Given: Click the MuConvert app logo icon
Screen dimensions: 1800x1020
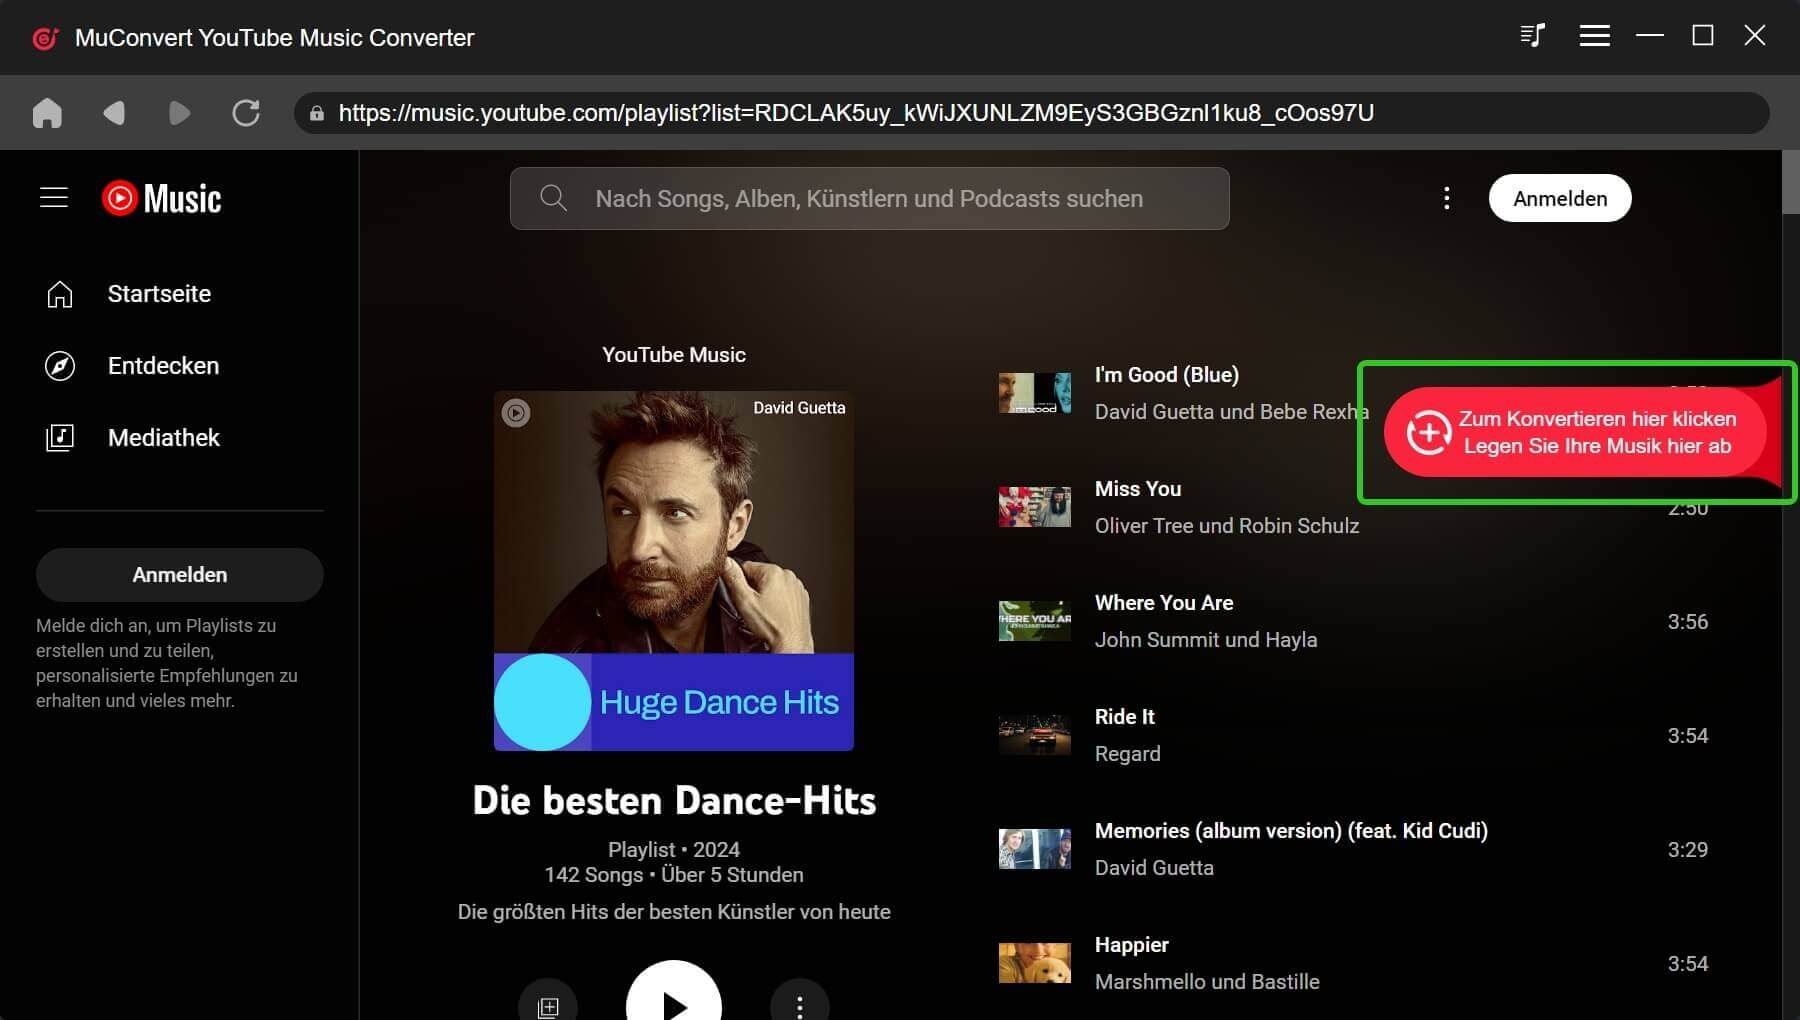Looking at the screenshot, I should pos(45,38).
